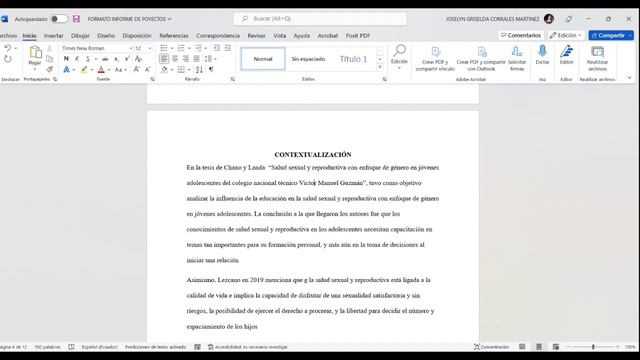The width and height of the screenshot is (640, 360).
Task: Open font size 12 dropdown
Action: tap(150, 48)
